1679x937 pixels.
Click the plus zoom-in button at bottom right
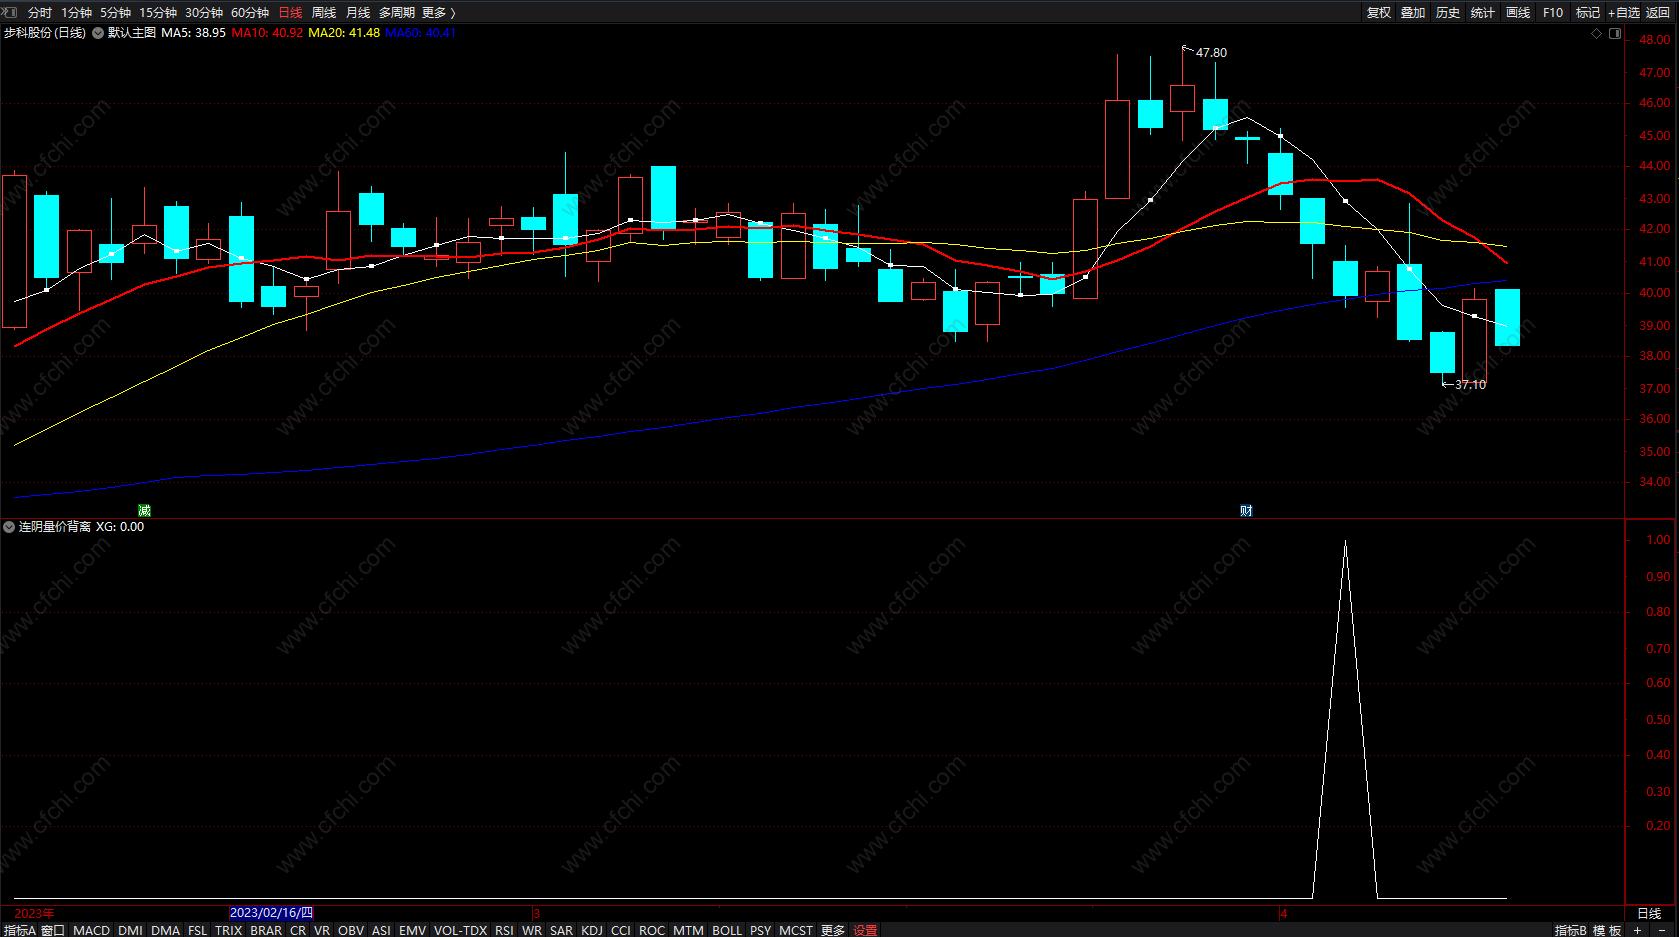[1637, 930]
